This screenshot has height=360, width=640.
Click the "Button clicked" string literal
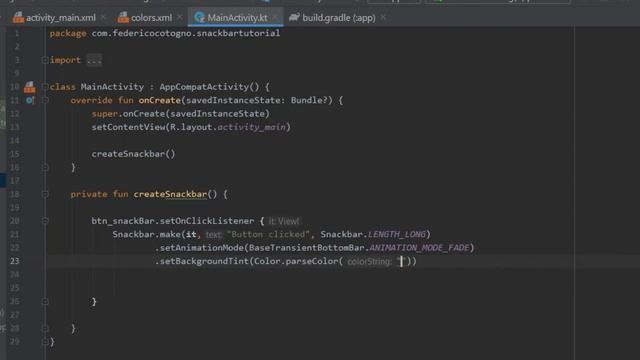(x=269, y=234)
